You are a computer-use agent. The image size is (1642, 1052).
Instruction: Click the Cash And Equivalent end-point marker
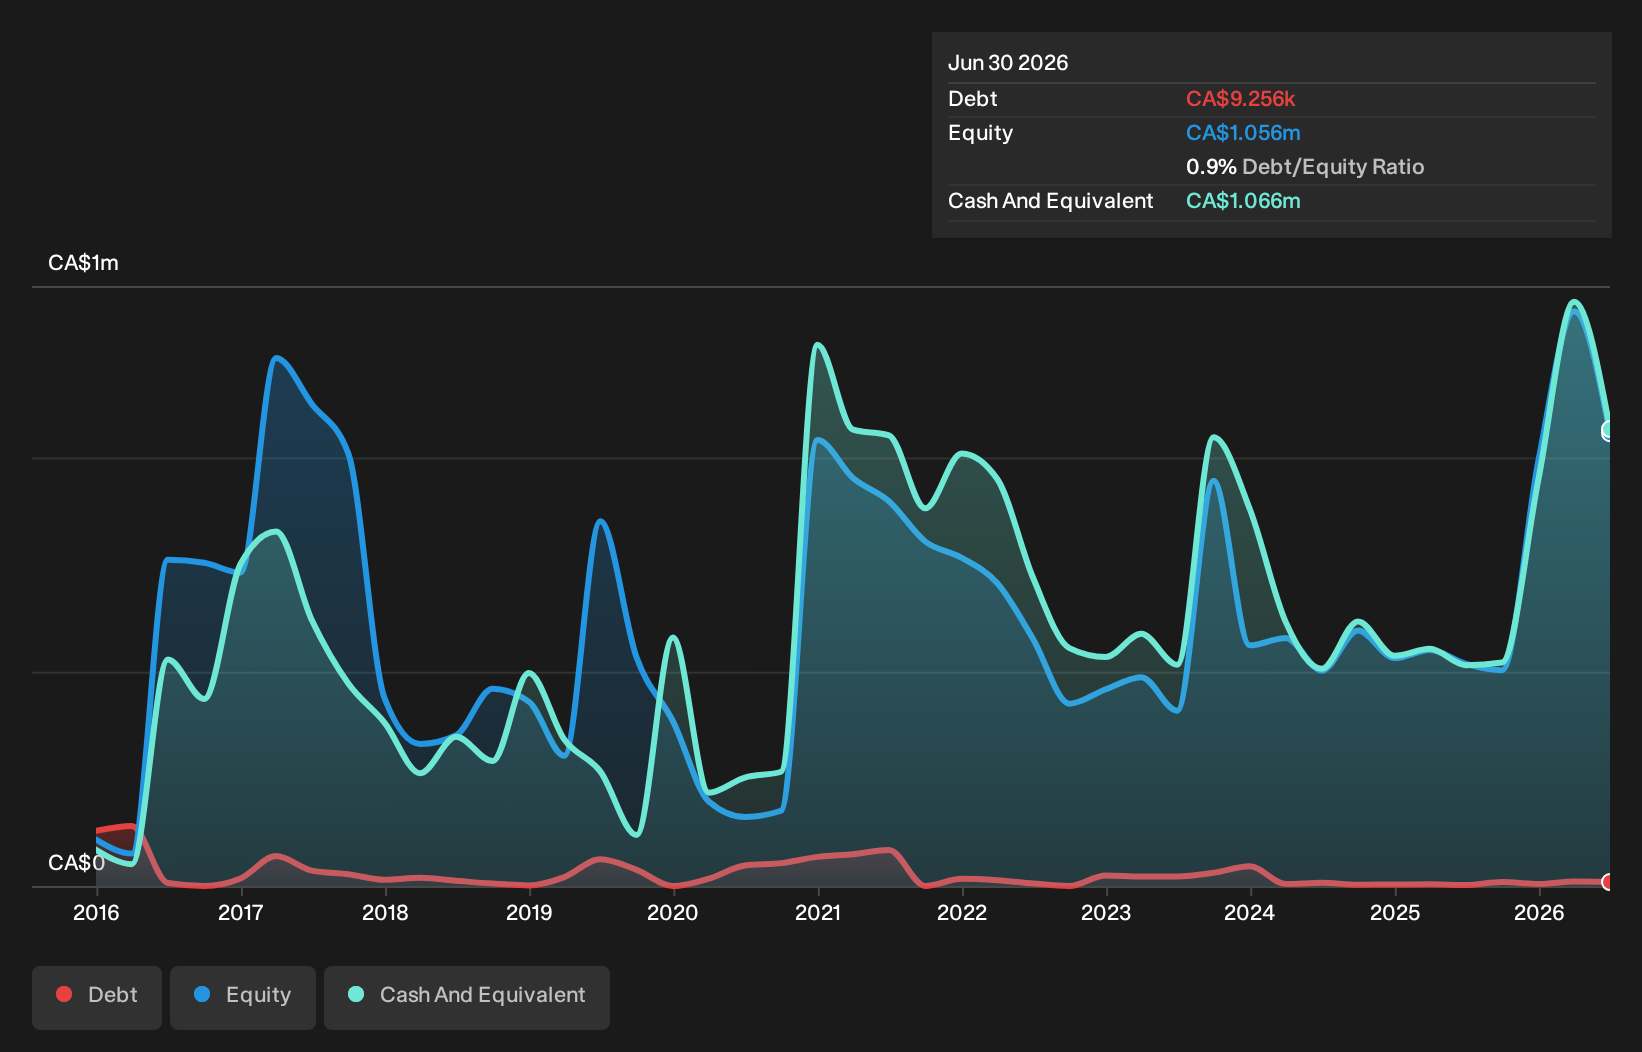coord(1608,431)
